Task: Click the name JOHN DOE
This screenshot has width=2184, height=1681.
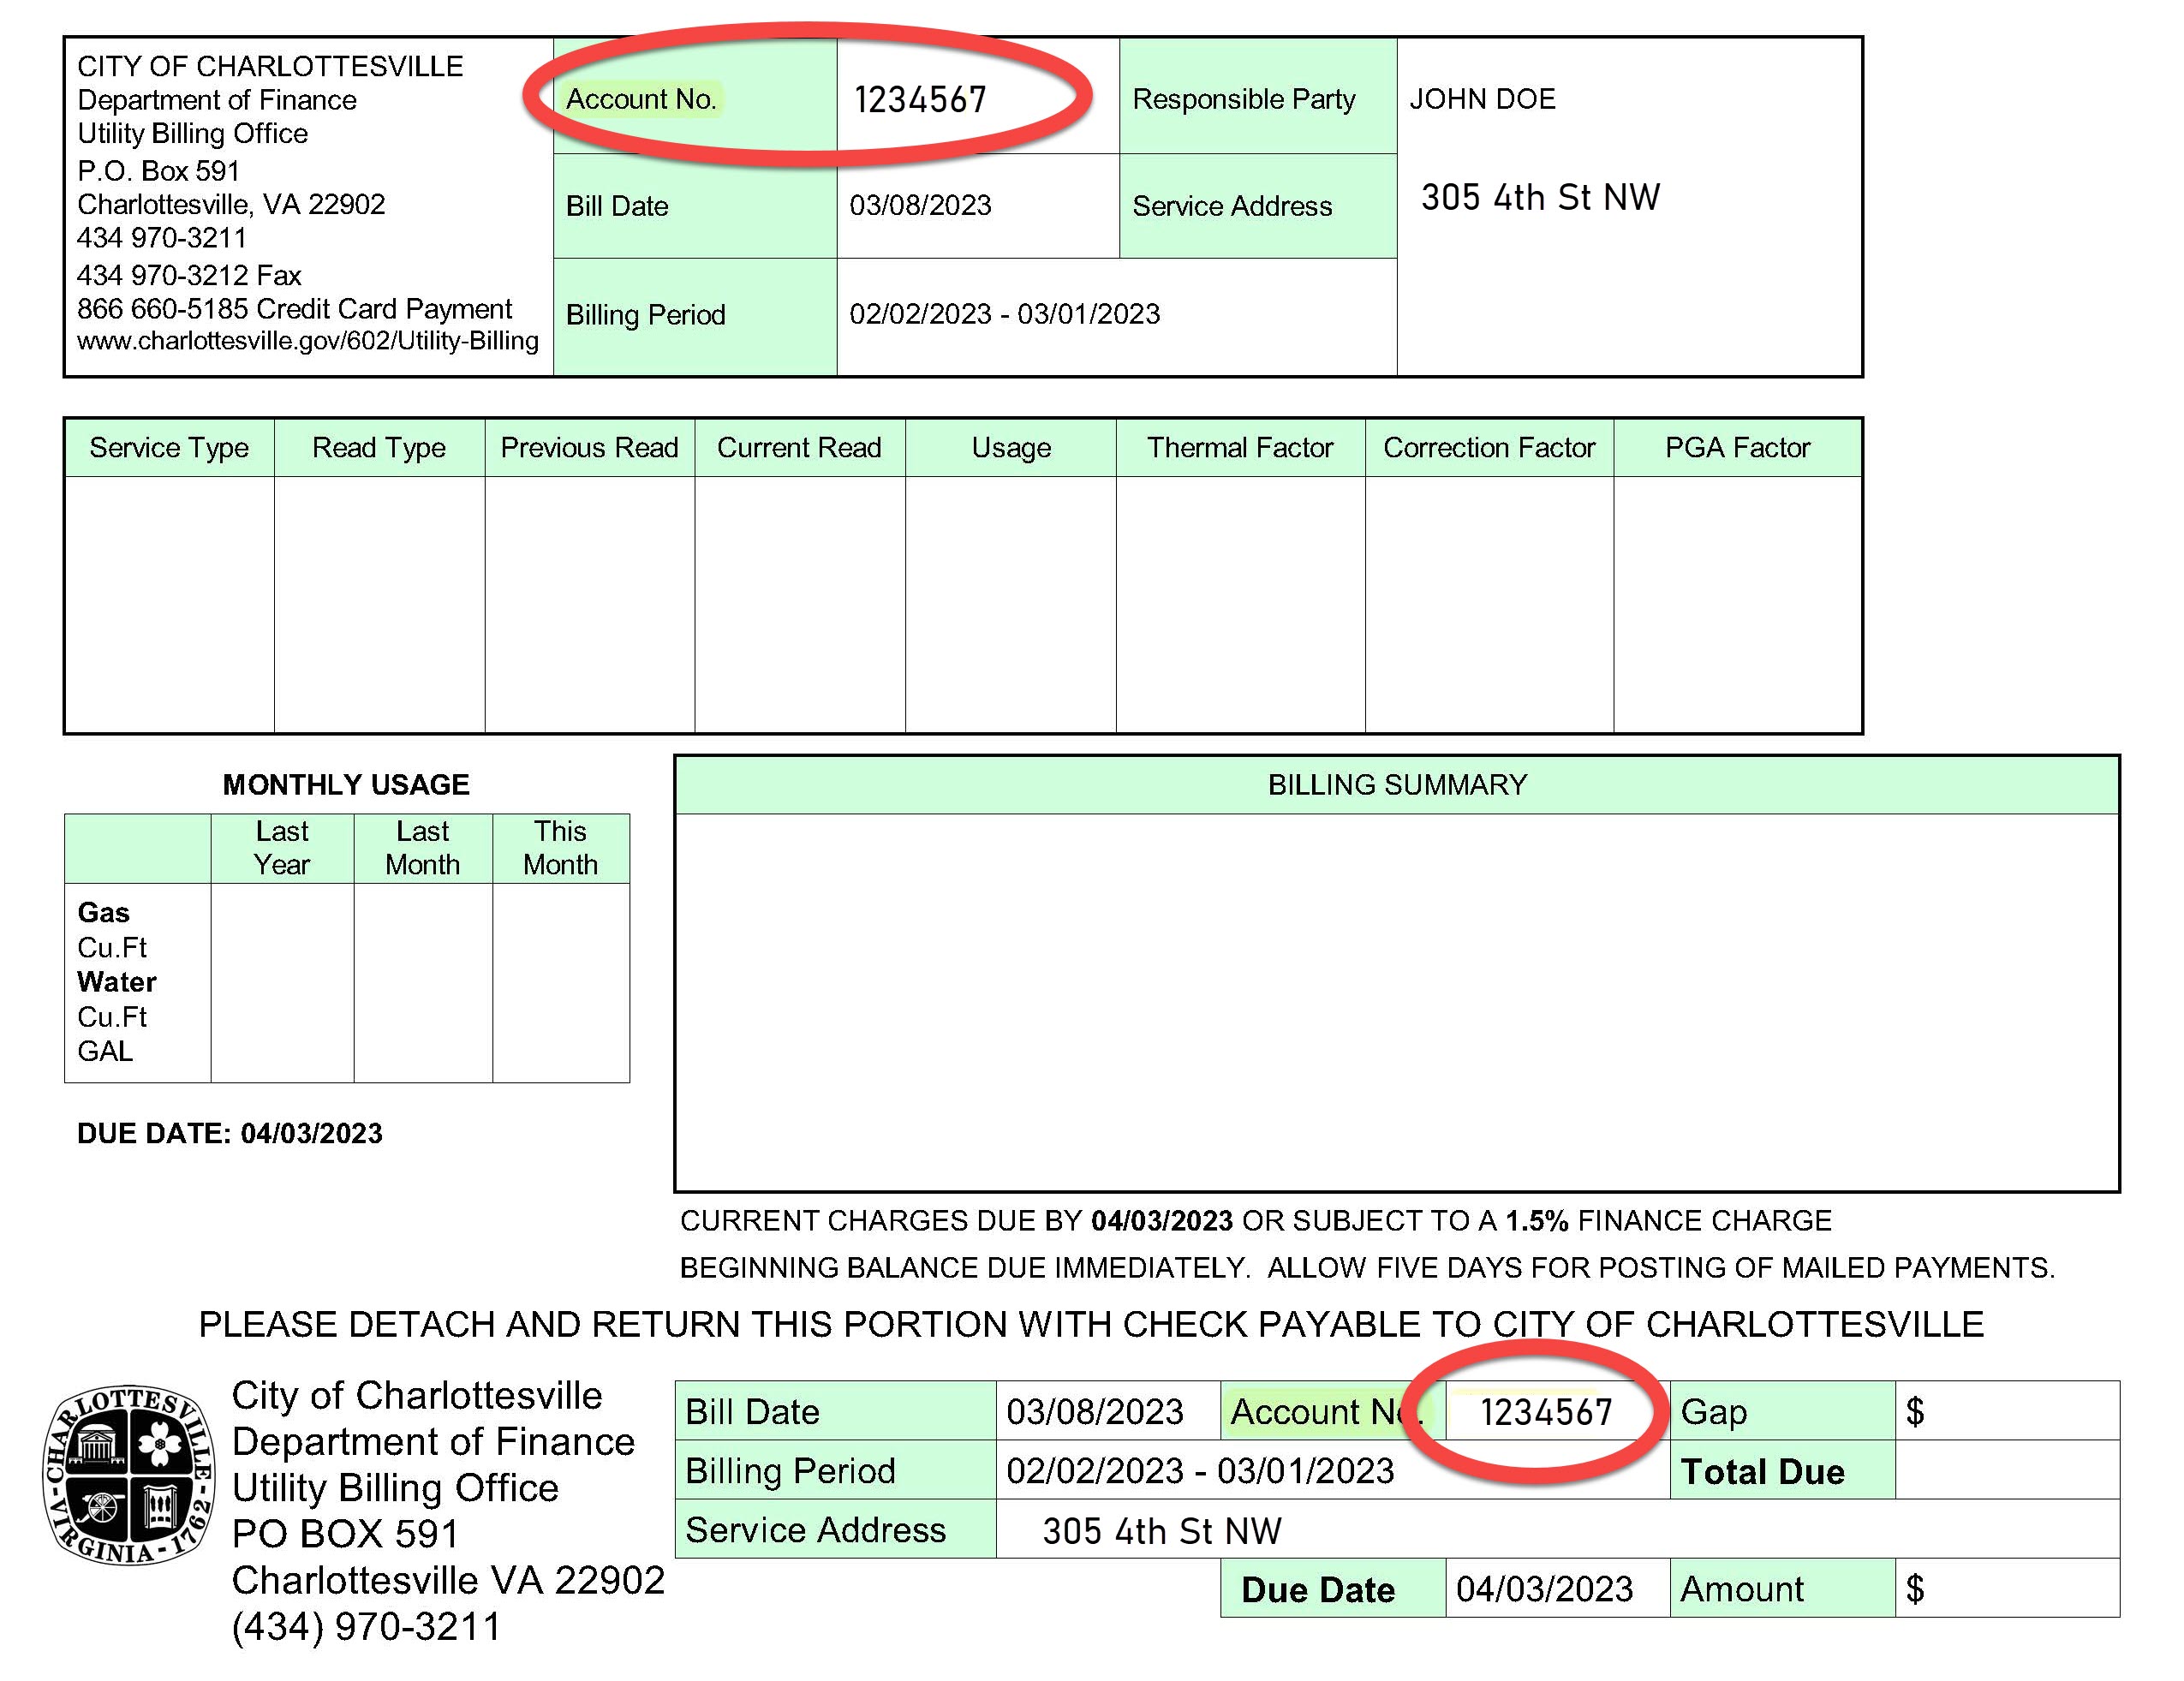Action: (x=1482, y=99)
